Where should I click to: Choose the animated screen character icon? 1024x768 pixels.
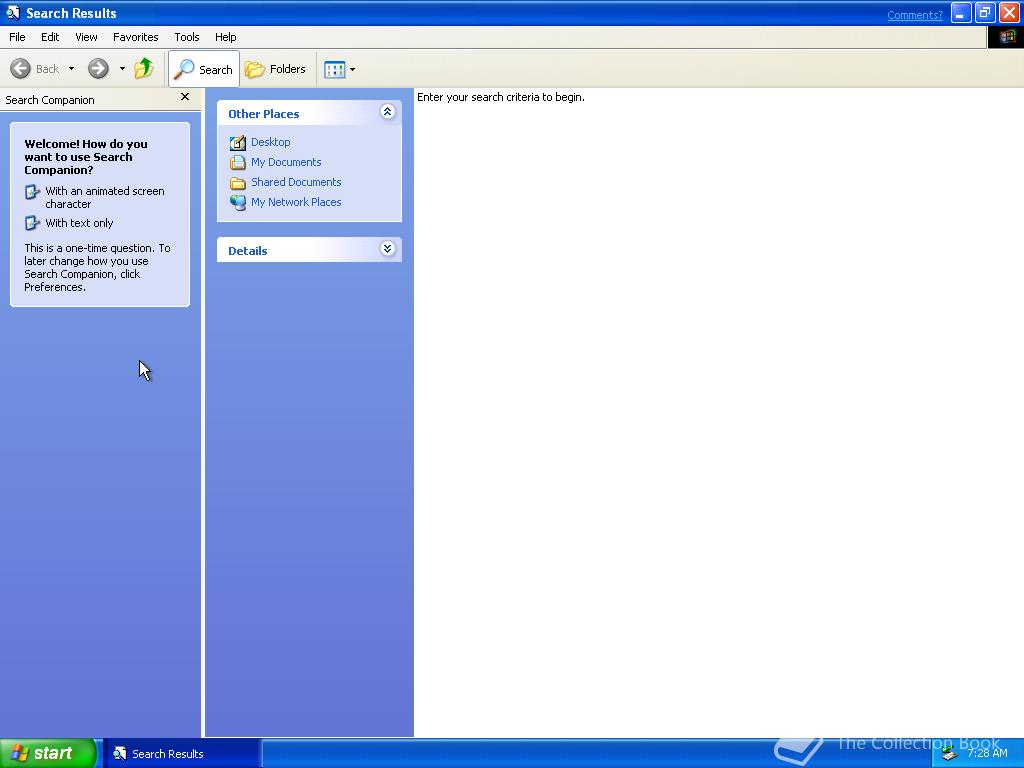32,191
